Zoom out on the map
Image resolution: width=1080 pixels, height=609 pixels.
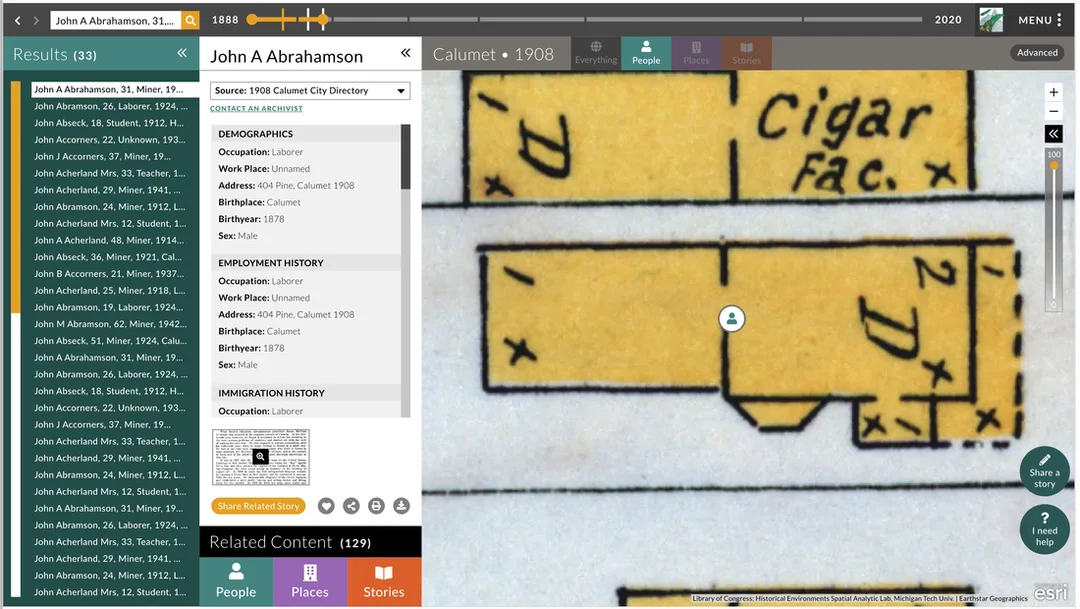pyautogui.click(x=1053, y=111)
